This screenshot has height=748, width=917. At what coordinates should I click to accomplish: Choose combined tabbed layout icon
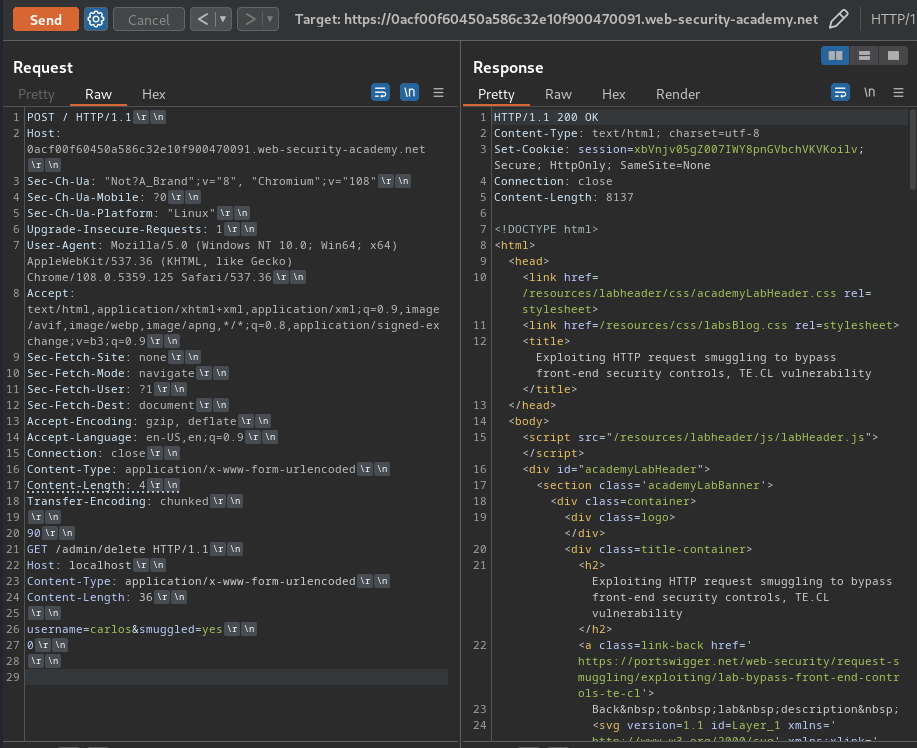[x=893, y=56]
